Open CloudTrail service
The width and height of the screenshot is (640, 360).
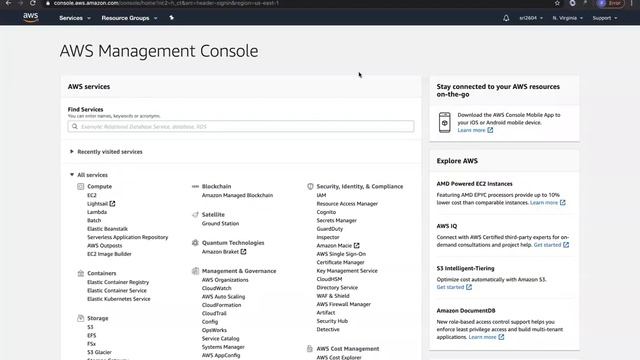[214, 313]
